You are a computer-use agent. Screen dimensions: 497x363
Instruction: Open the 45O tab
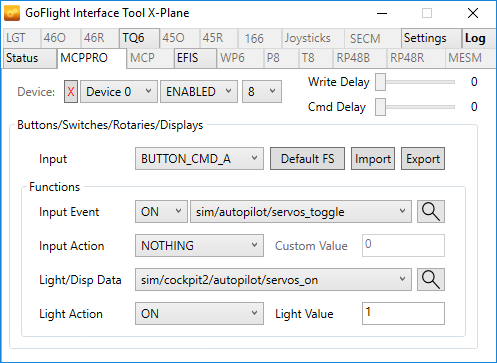coord(180,38)
